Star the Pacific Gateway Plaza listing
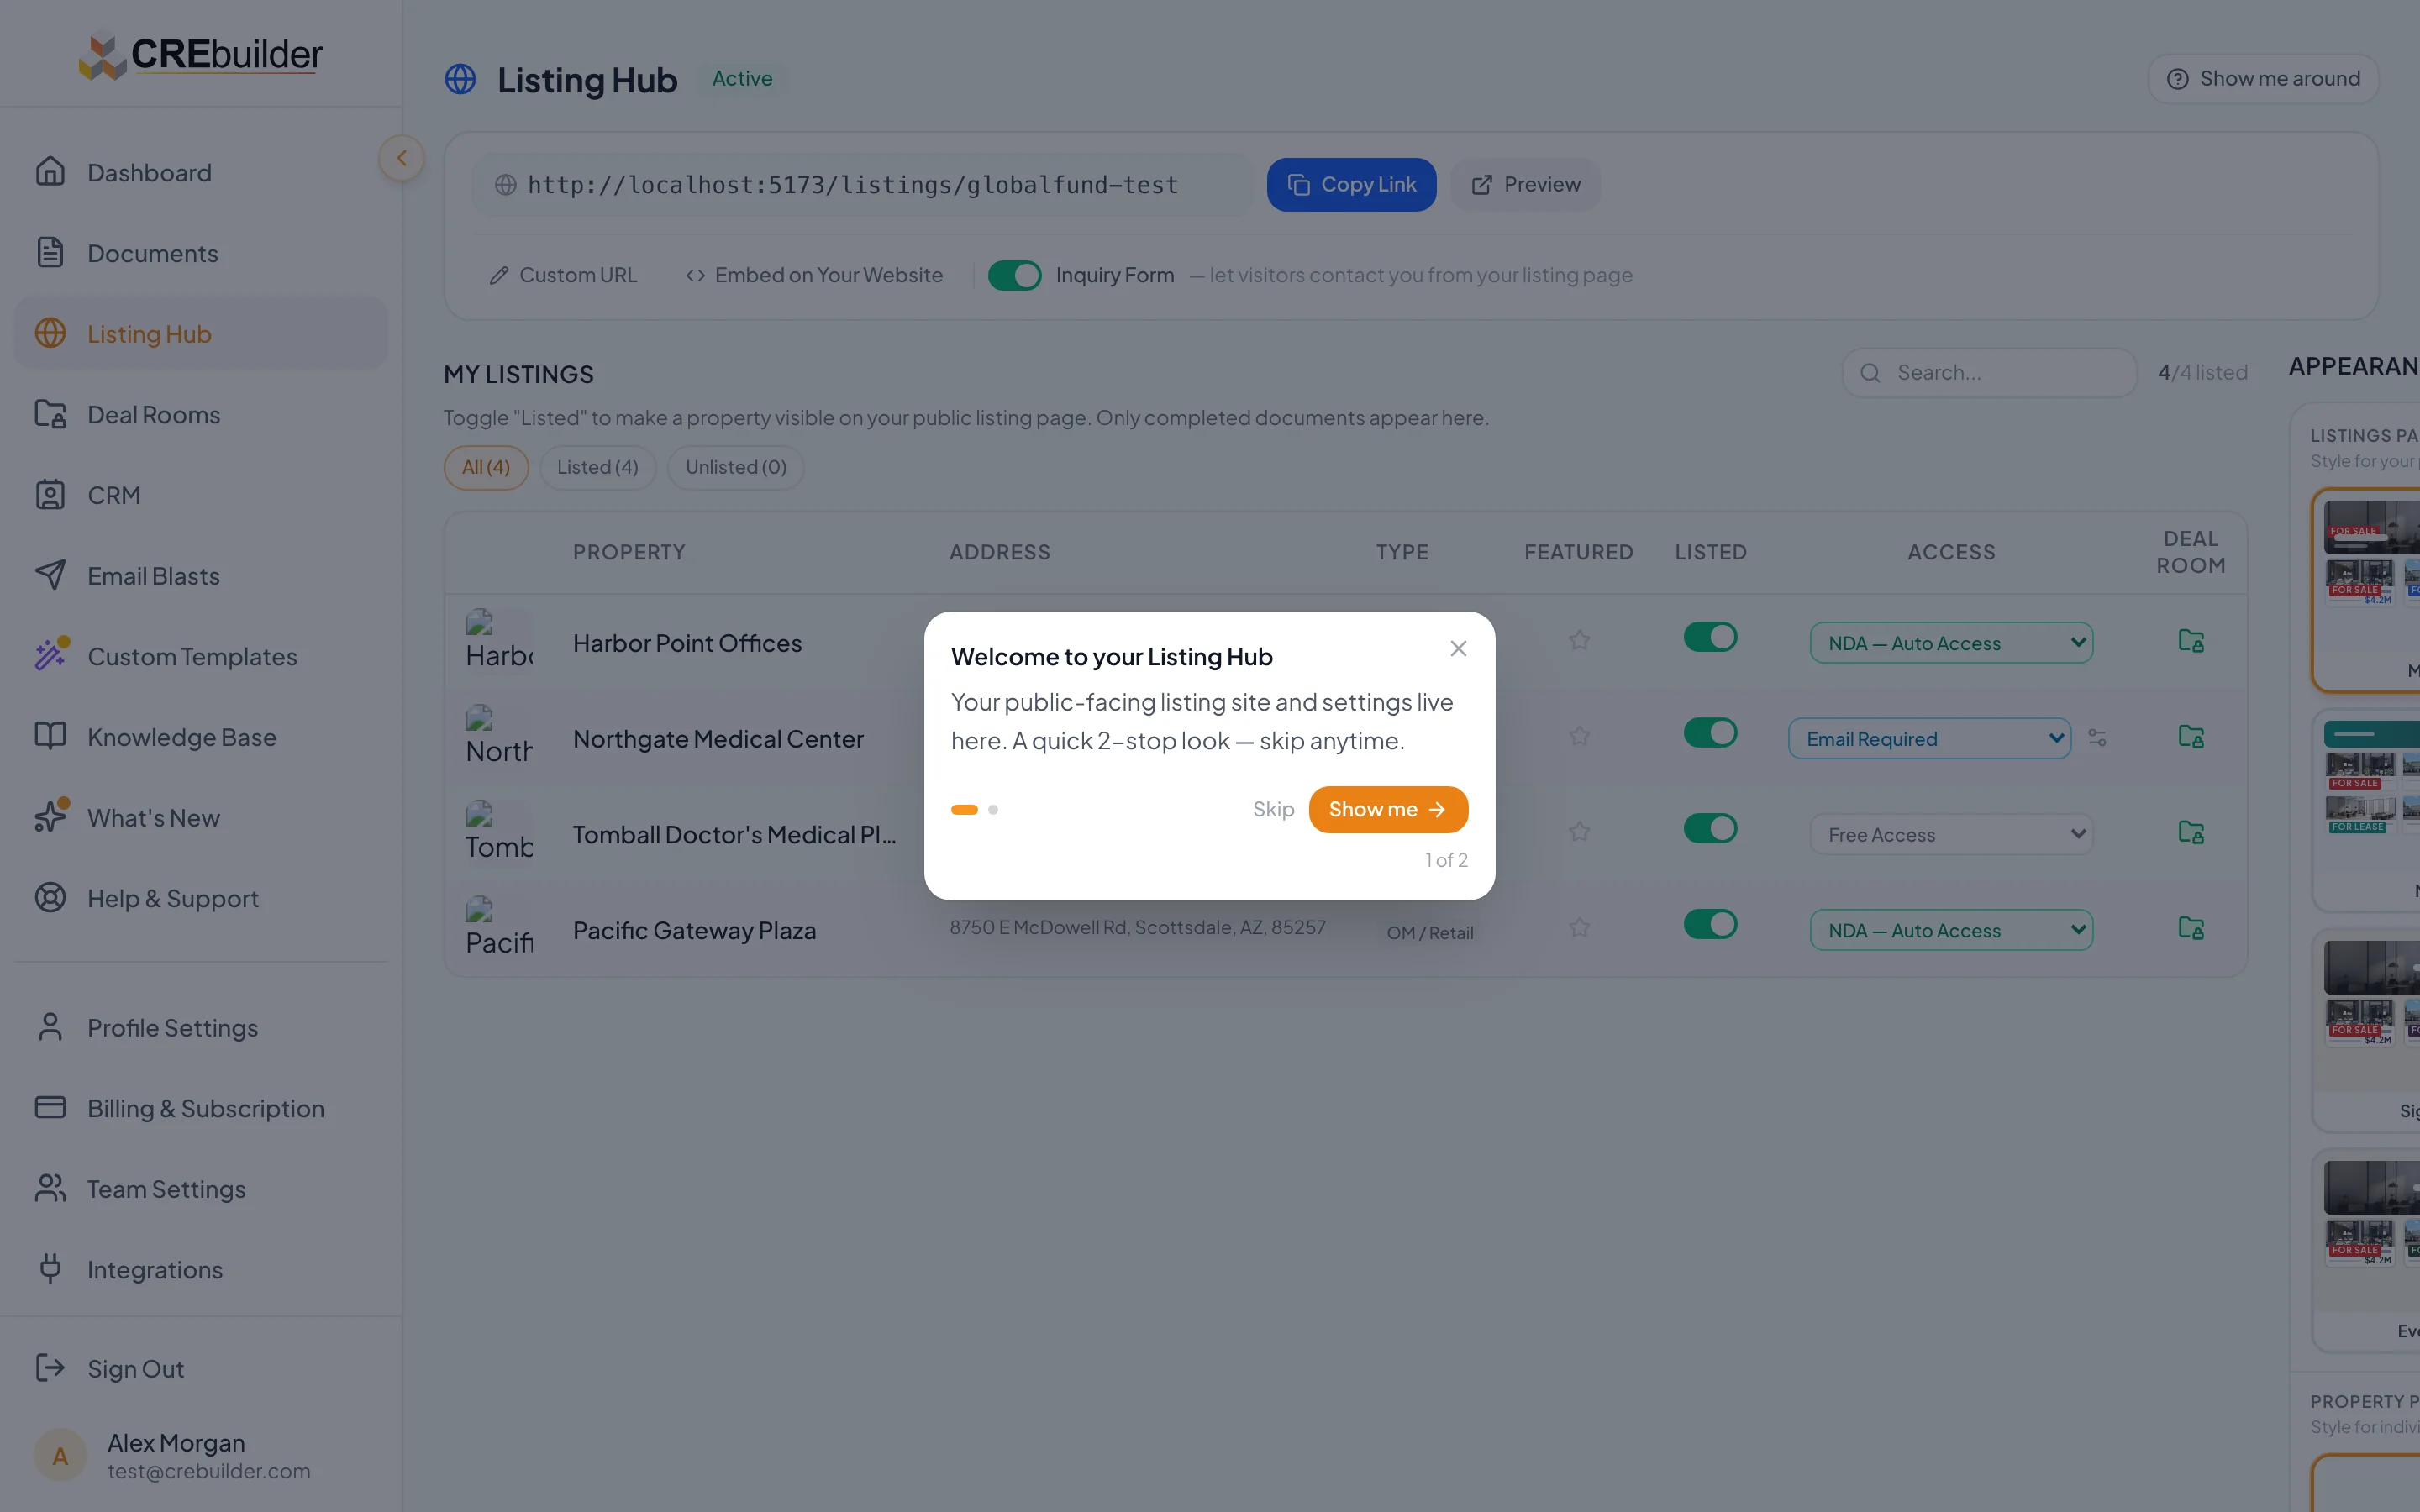This screenshot has height=1512, width=2420. pos(1579,928)
